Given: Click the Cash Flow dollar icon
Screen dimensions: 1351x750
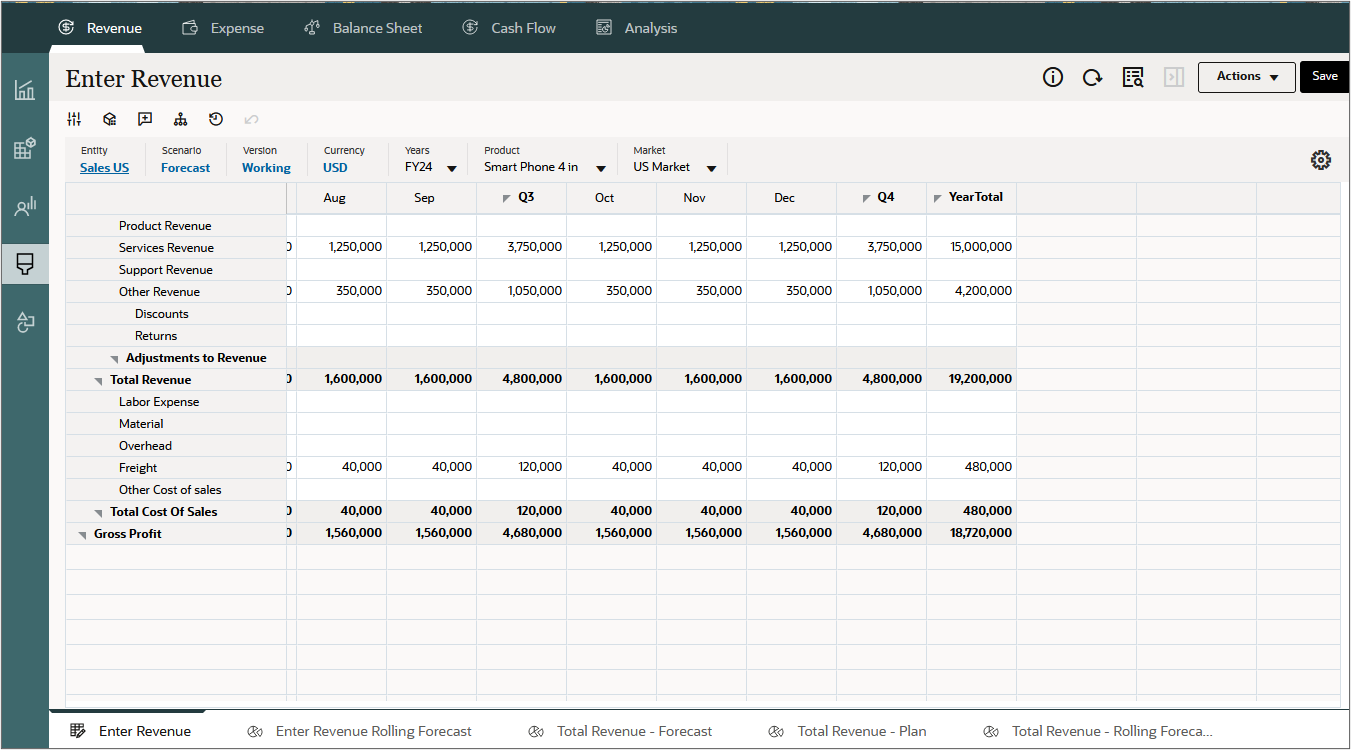Looking at the screenshot, I should (x=470, y=27).
